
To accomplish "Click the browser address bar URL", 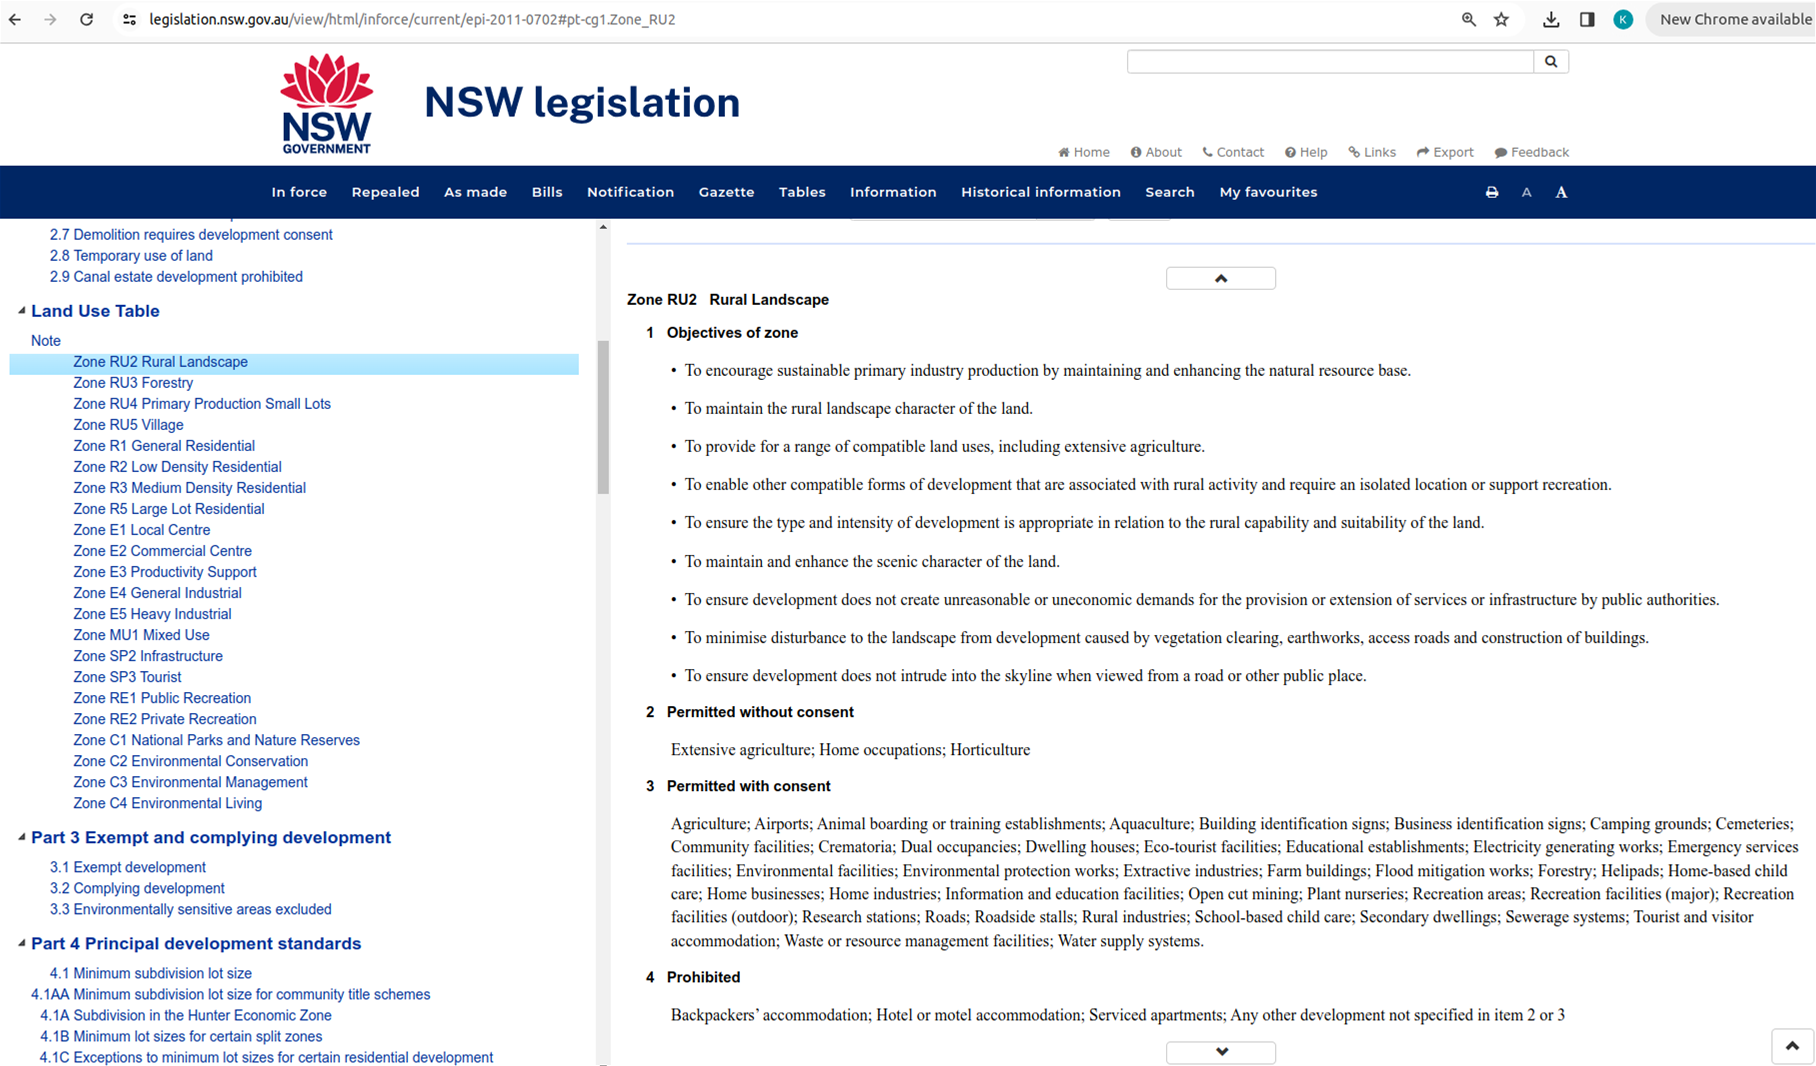I will point(412,19).
